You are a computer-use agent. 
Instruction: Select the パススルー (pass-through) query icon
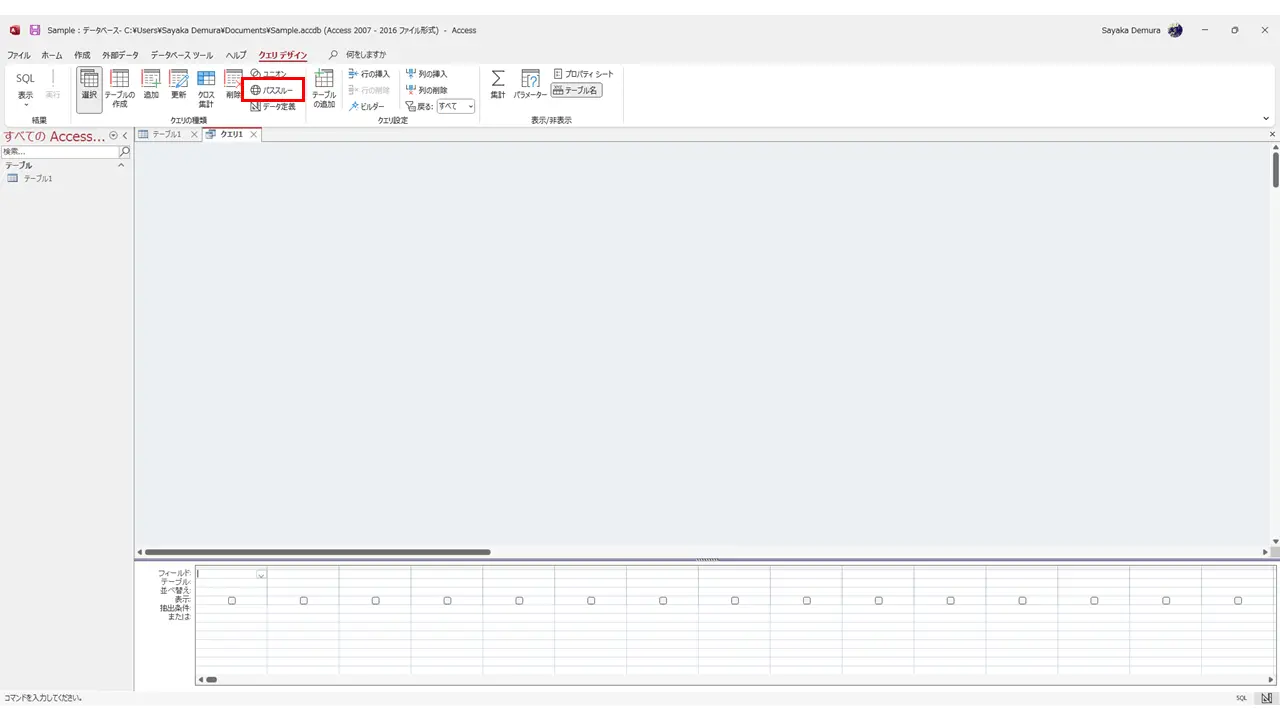click(272, 90)
